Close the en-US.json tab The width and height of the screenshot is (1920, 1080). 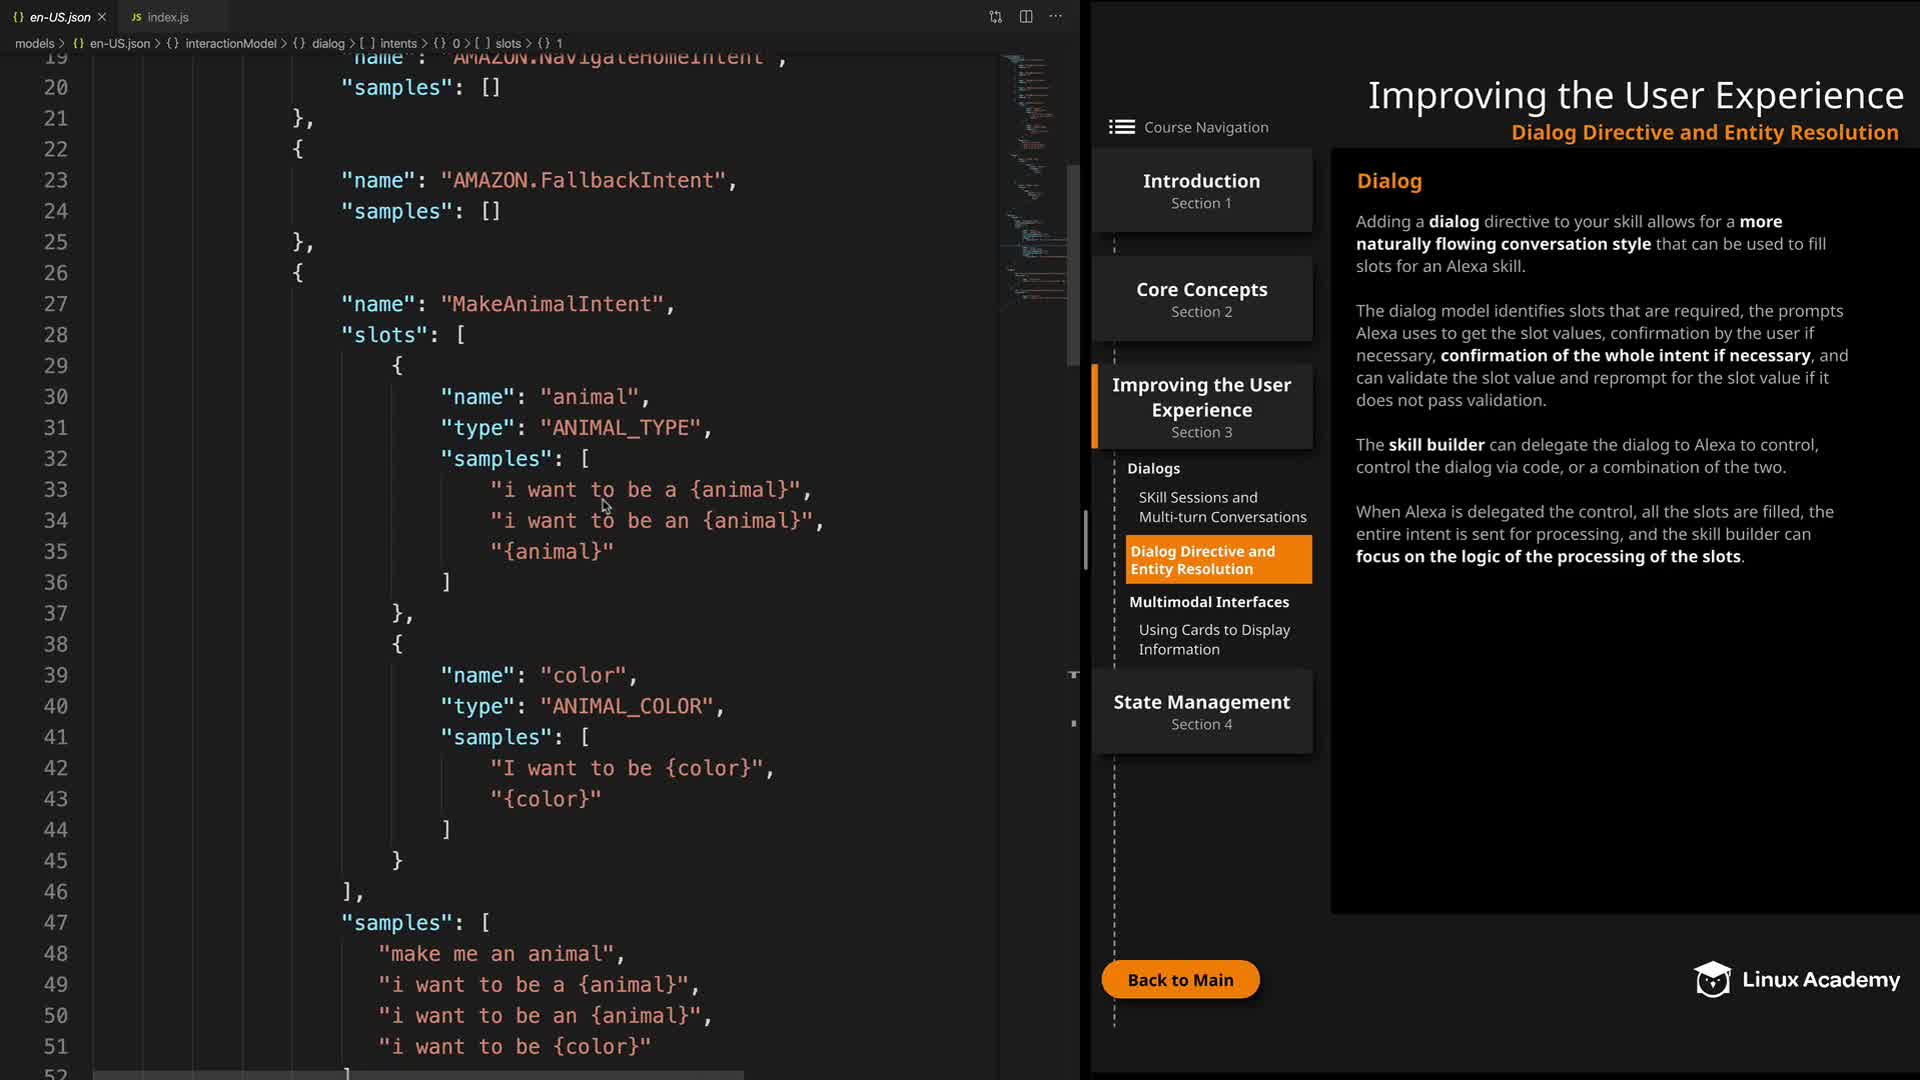tap(102, 17)
